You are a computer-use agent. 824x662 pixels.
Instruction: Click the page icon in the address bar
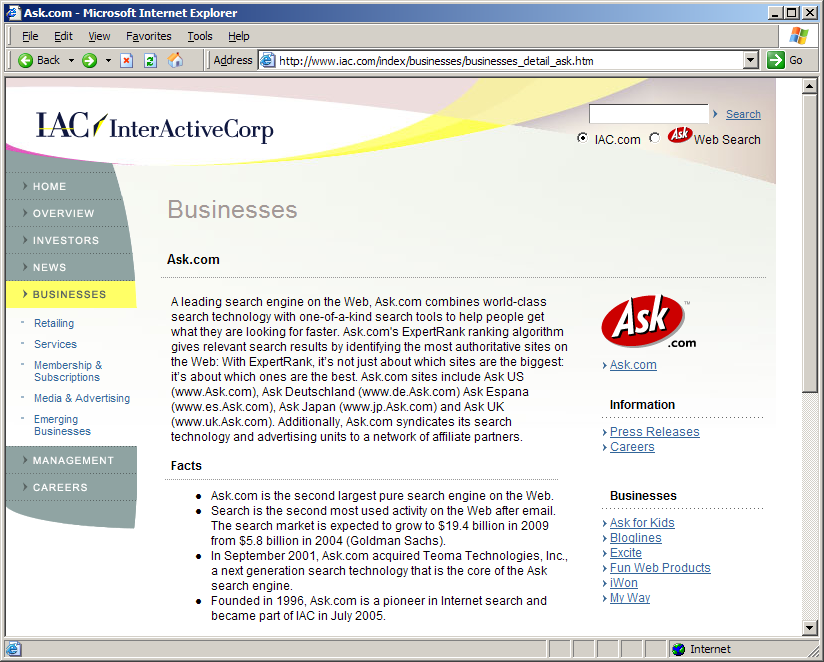coord(268,60)
